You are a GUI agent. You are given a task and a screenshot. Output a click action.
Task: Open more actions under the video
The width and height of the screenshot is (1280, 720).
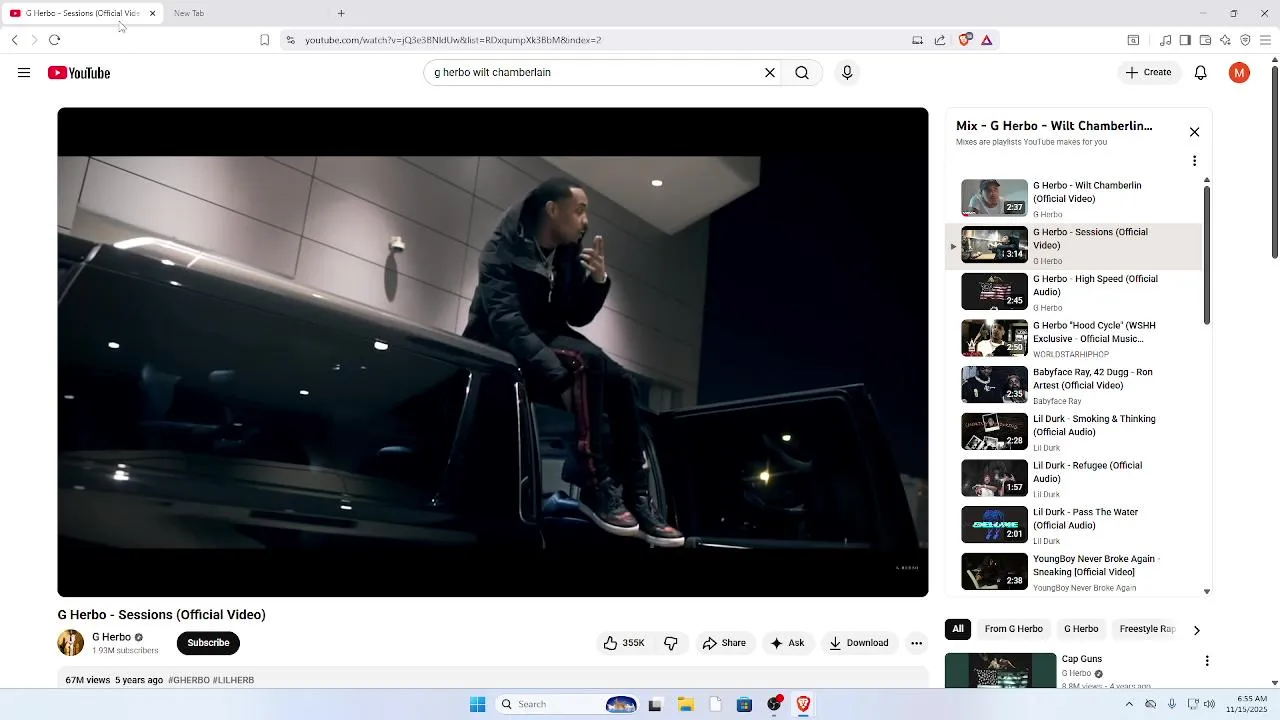pos(916,643)
